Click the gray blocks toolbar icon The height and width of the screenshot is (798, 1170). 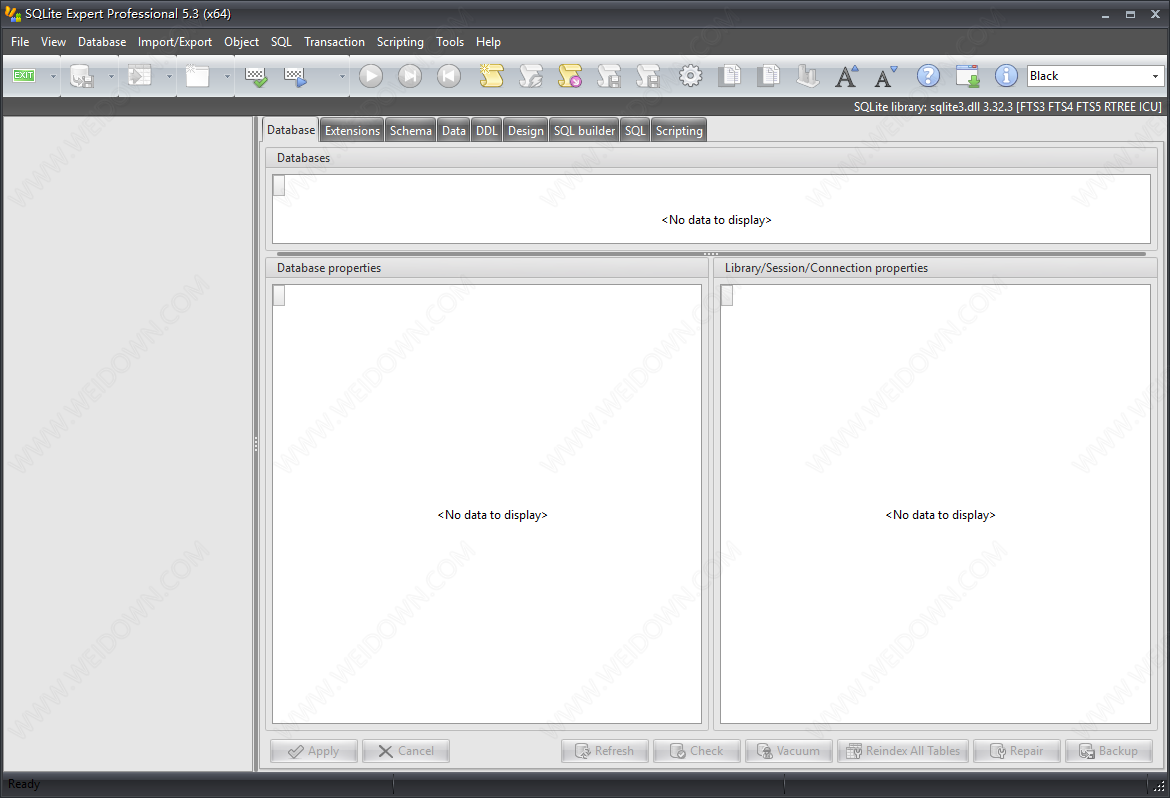click(807, 76)
